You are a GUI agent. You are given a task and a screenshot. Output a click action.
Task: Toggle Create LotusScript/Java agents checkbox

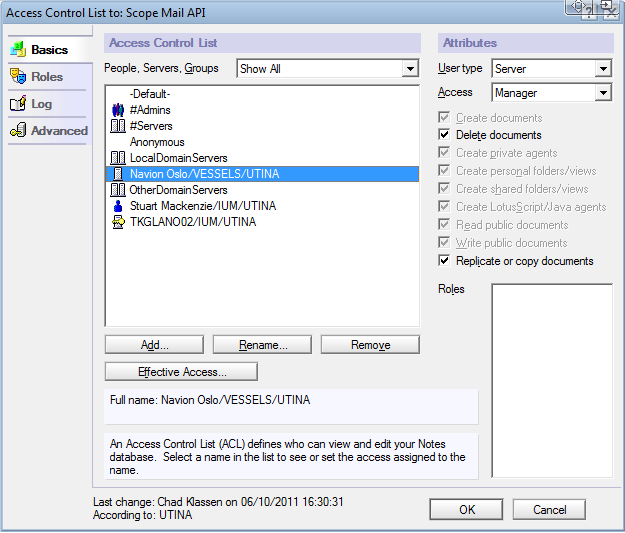[x=444, y=207]
